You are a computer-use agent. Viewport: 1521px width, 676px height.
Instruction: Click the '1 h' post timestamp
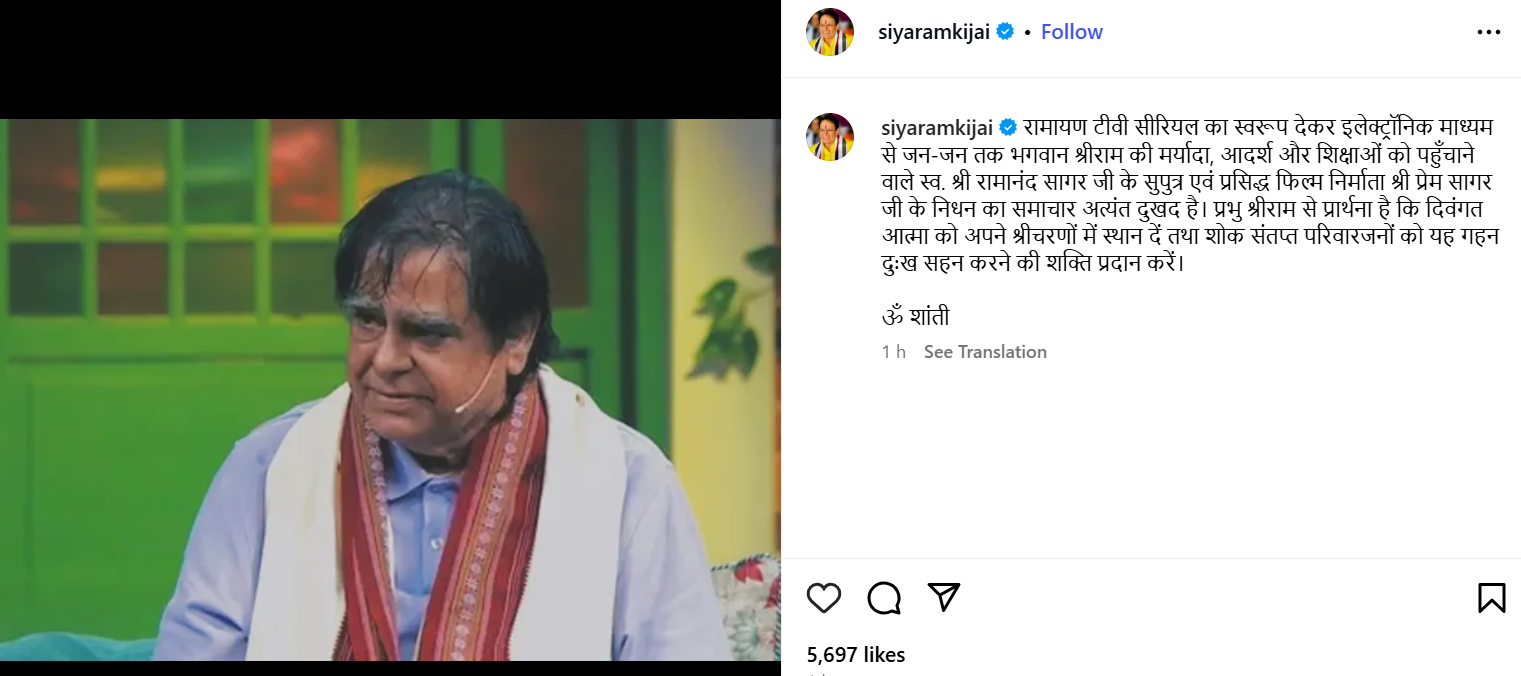tap(893, 352)
